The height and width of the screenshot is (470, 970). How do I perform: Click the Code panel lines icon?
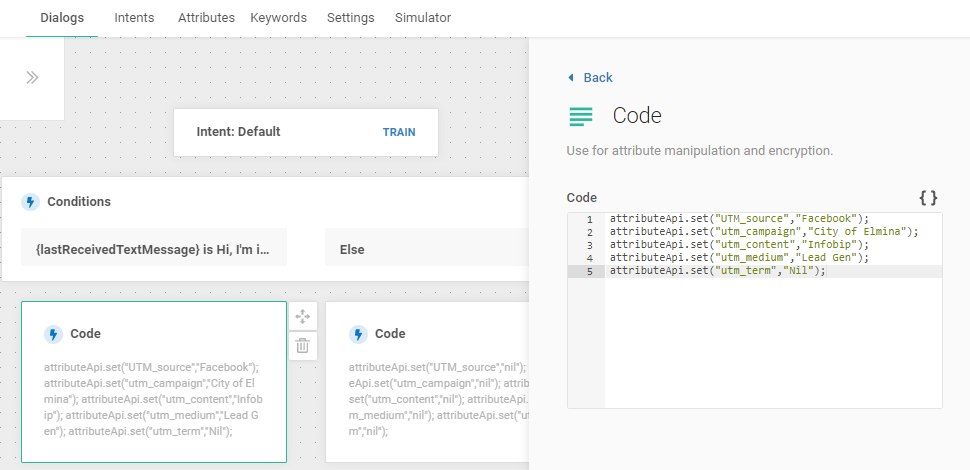coord(581,116)
